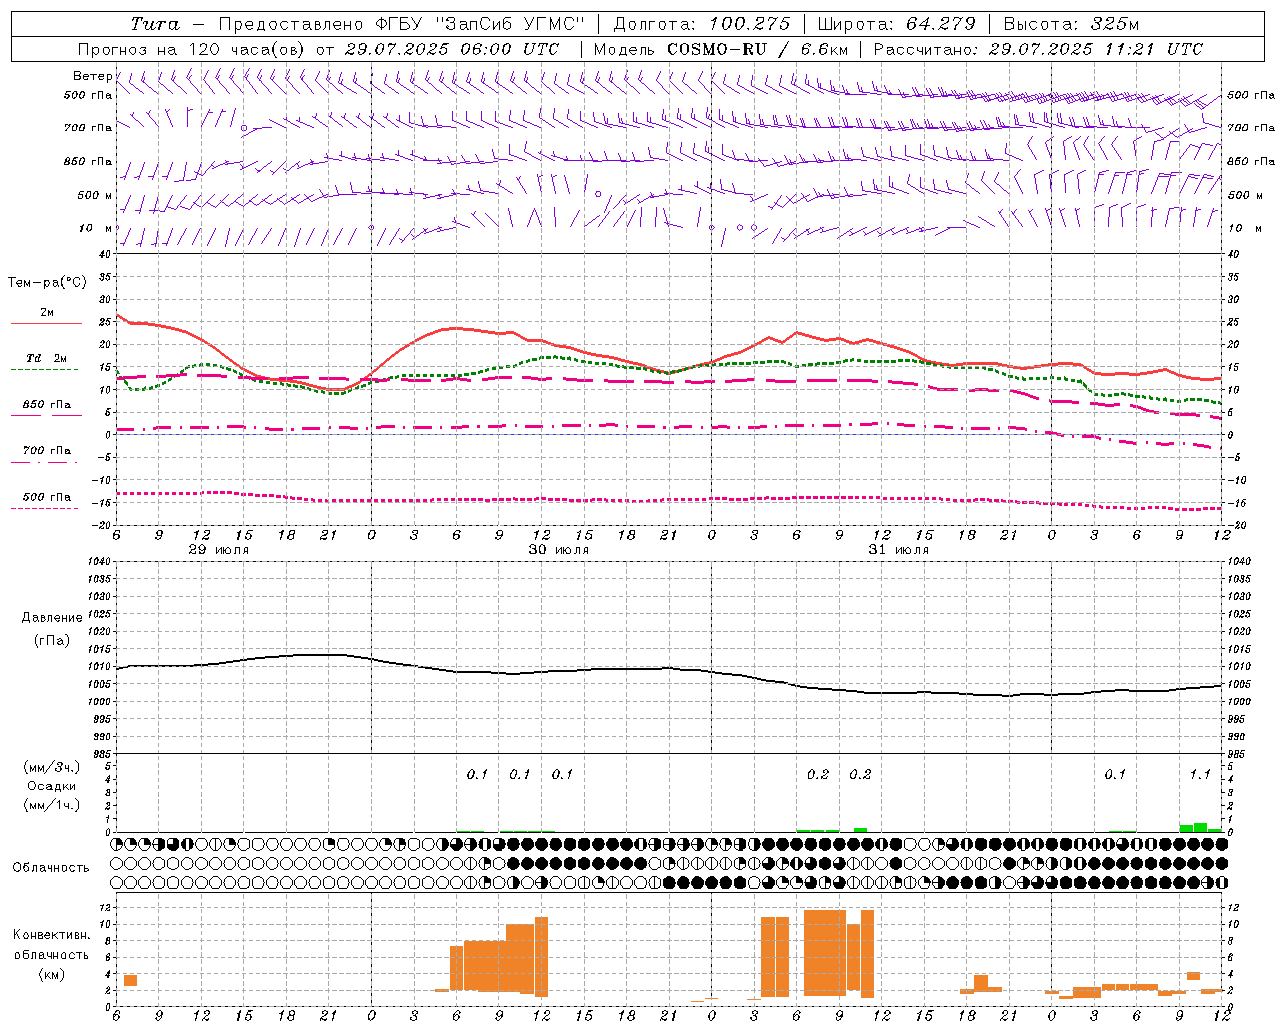Click the dash-dot 700 гПа legend line
The width and height of the screenshot is (1280, 1024).
tap(44, 462)
